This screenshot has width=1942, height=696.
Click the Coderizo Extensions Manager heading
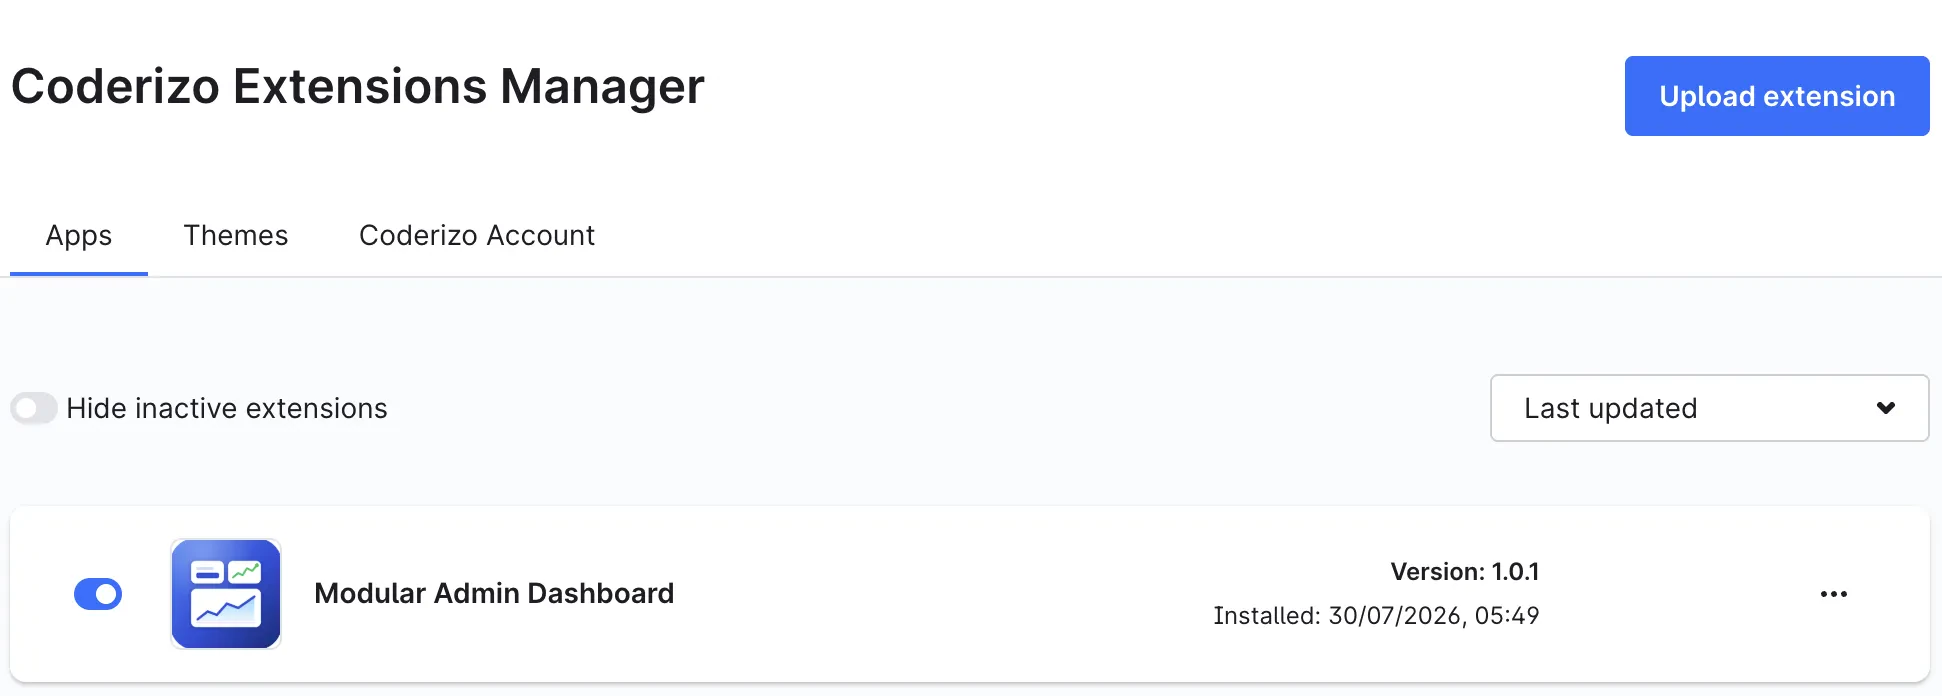click(358, 86)
